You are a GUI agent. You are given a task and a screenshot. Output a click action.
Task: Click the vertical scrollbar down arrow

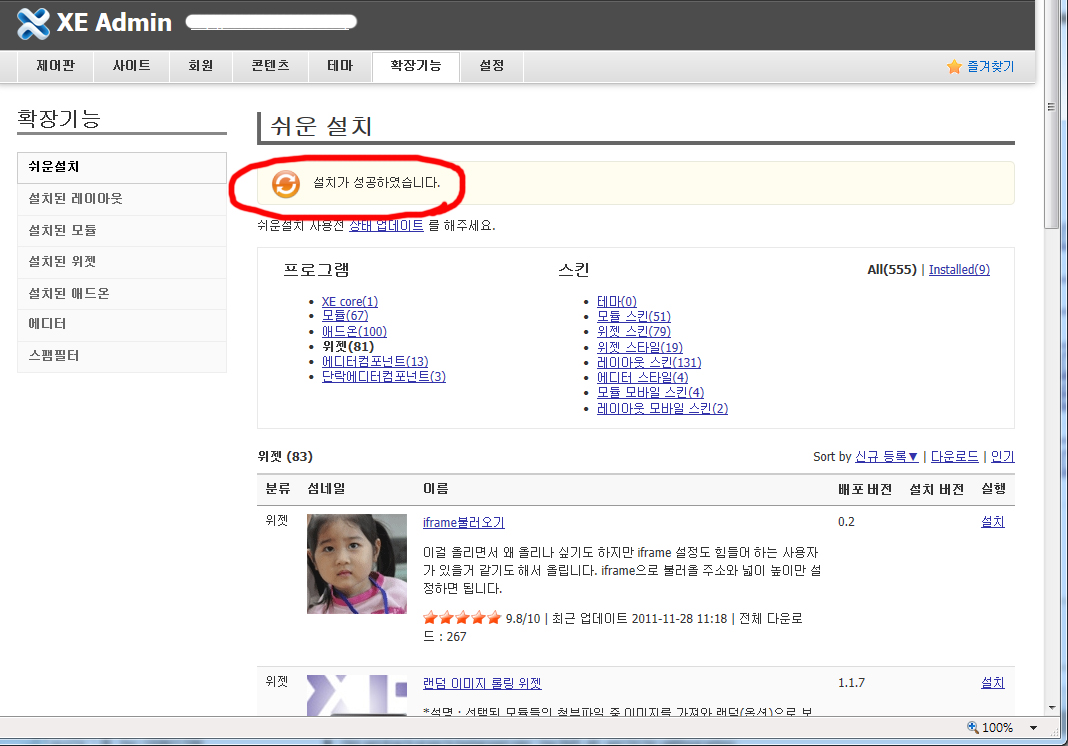pyautogui.click(x=1050, y=706)
